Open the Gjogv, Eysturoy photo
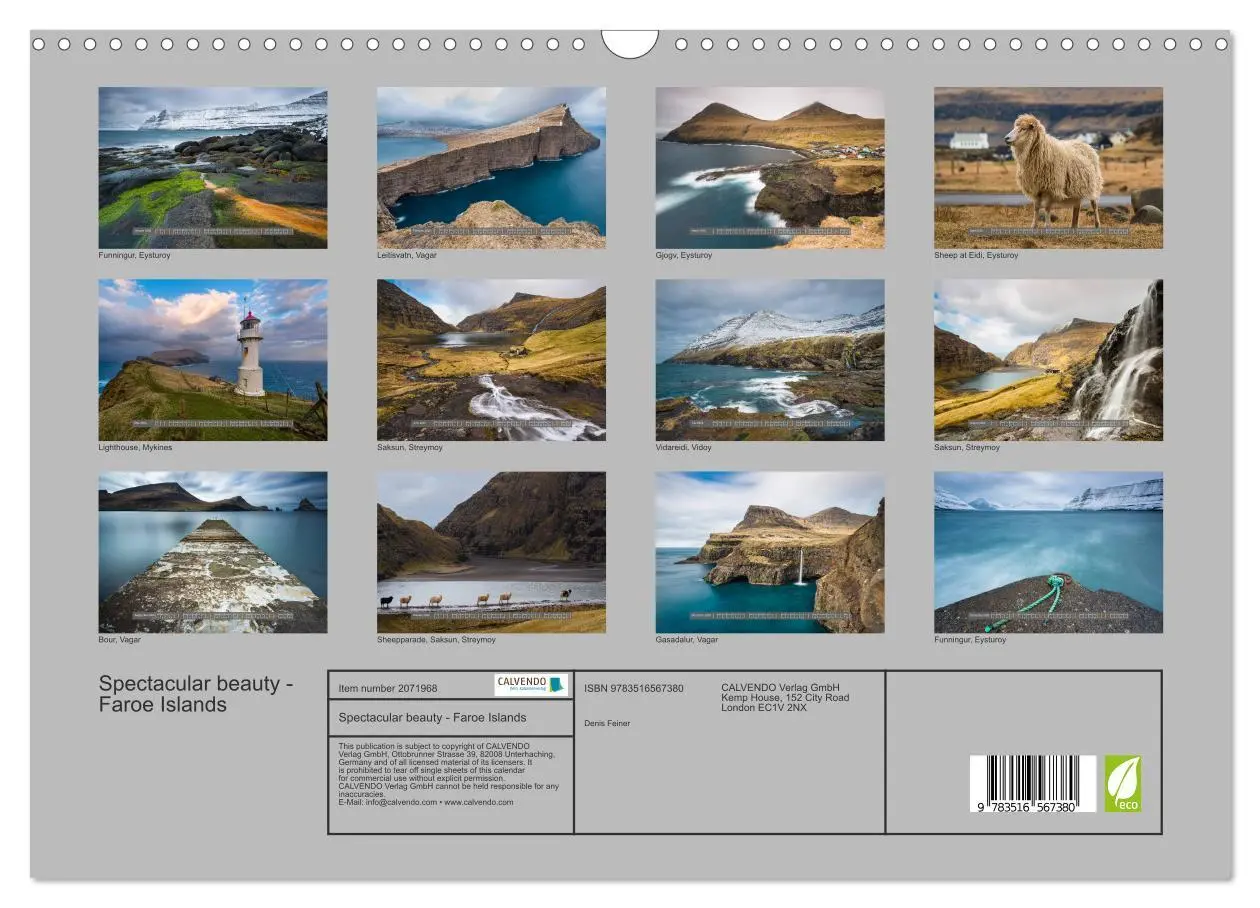 click(x=770, y=168)
